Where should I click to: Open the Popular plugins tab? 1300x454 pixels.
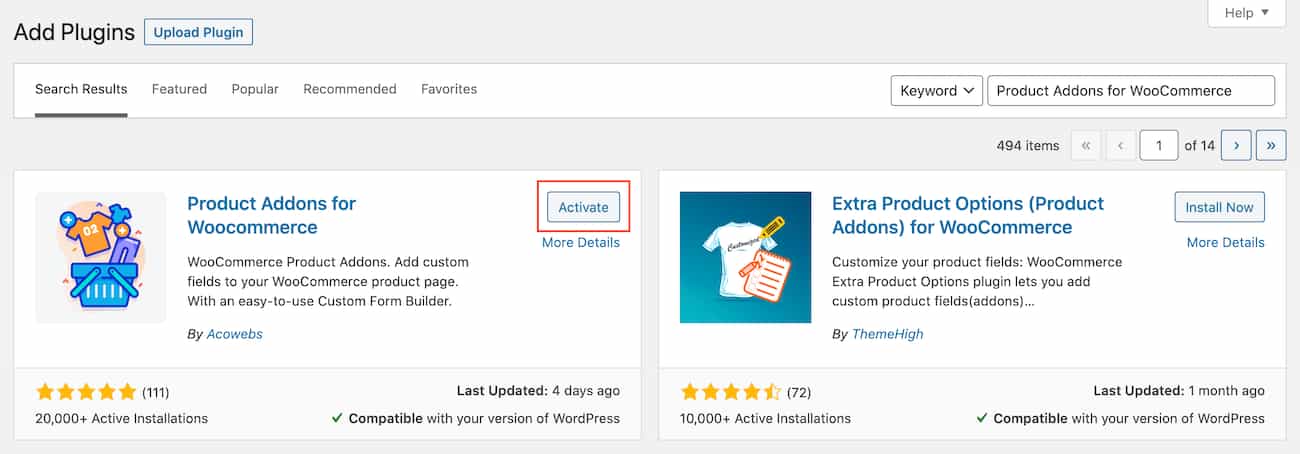(255, 89)
